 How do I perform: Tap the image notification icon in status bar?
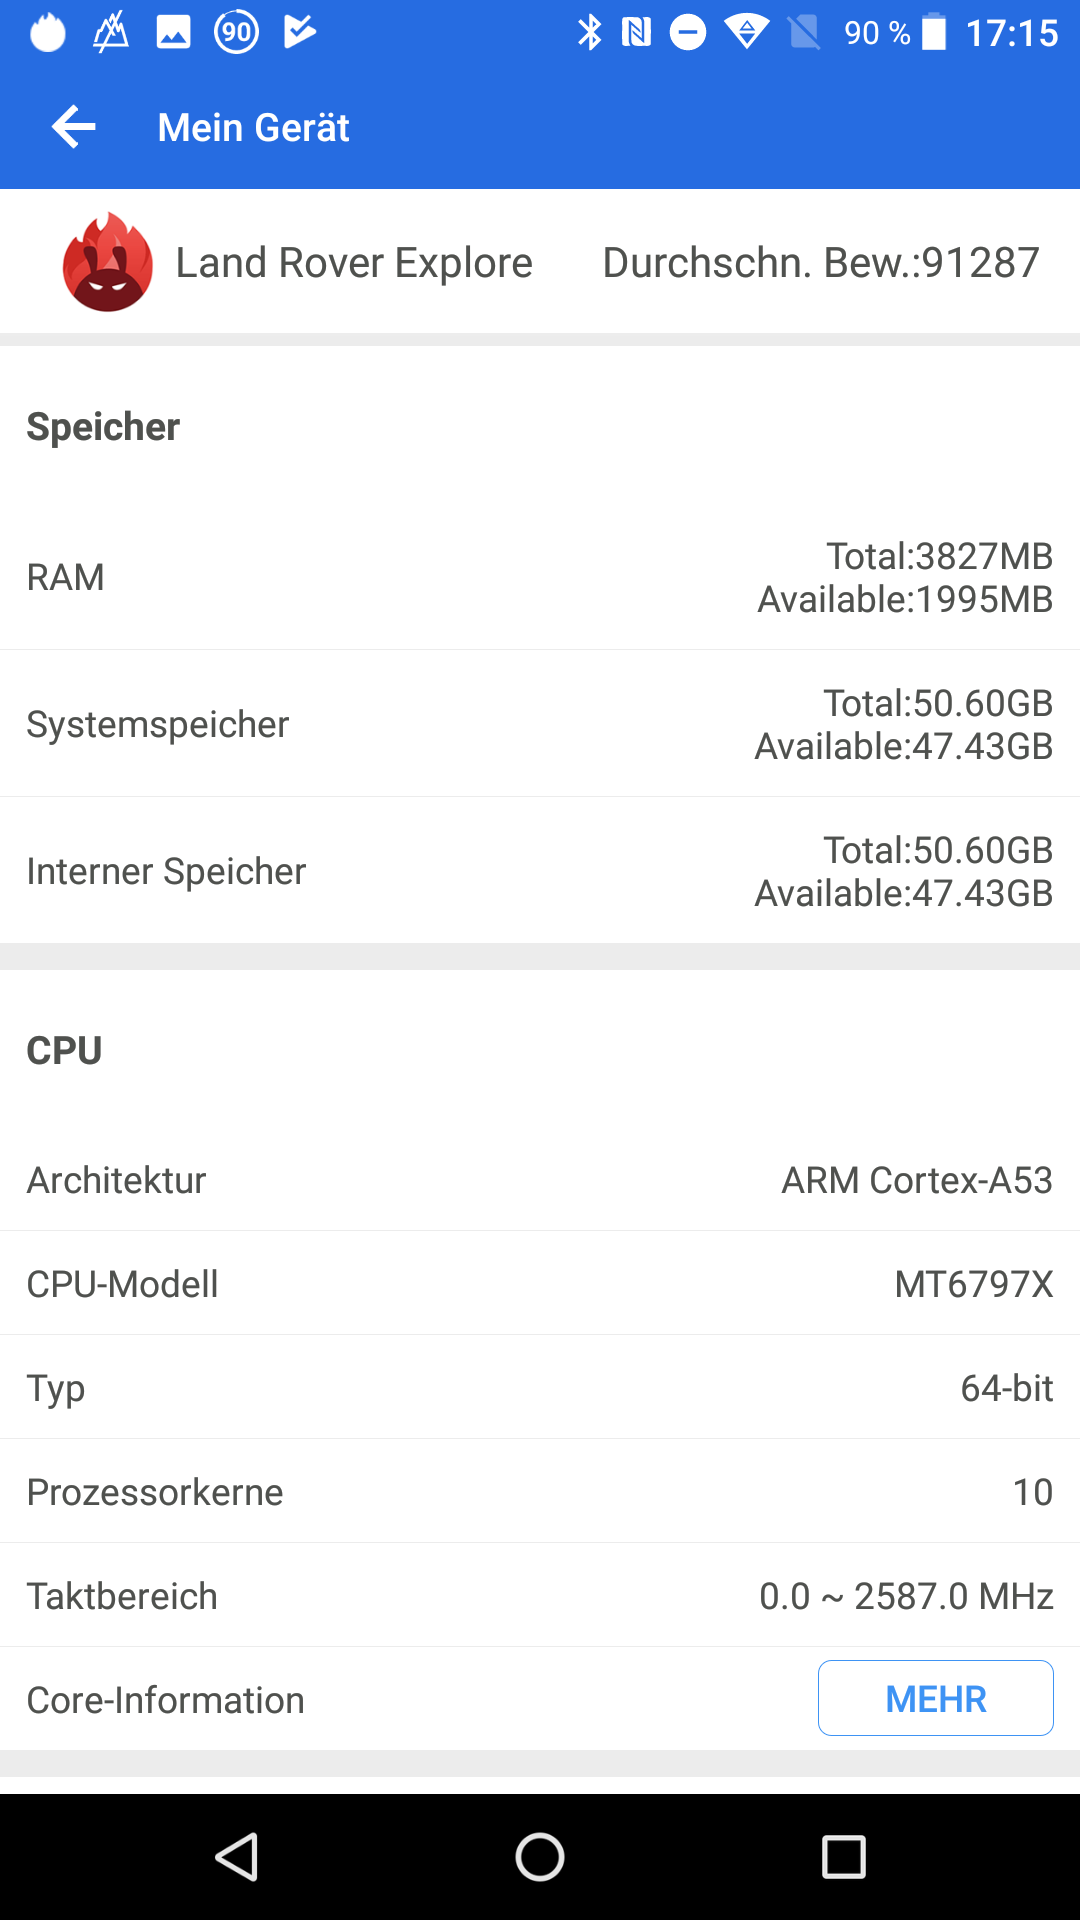point(173,32)
